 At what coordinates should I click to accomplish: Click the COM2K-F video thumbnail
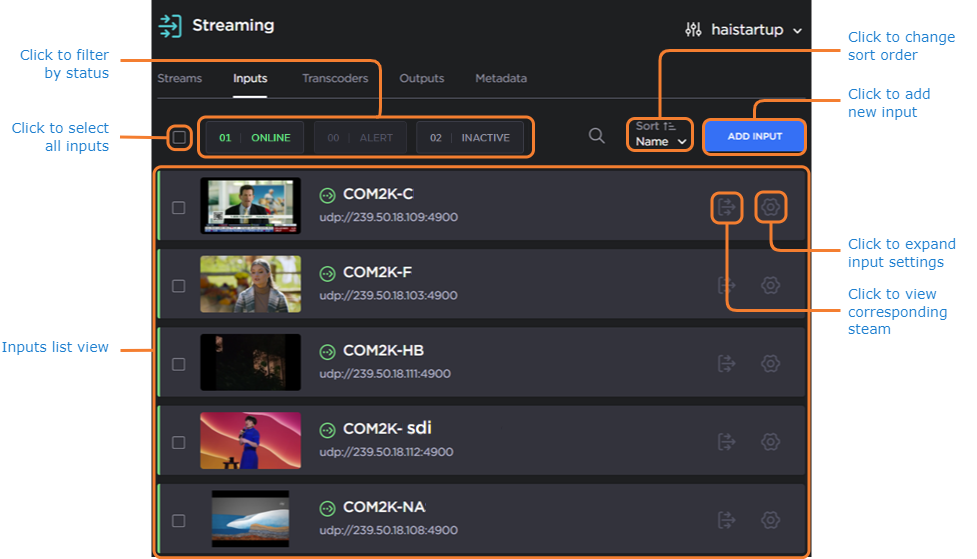point(250,285)
